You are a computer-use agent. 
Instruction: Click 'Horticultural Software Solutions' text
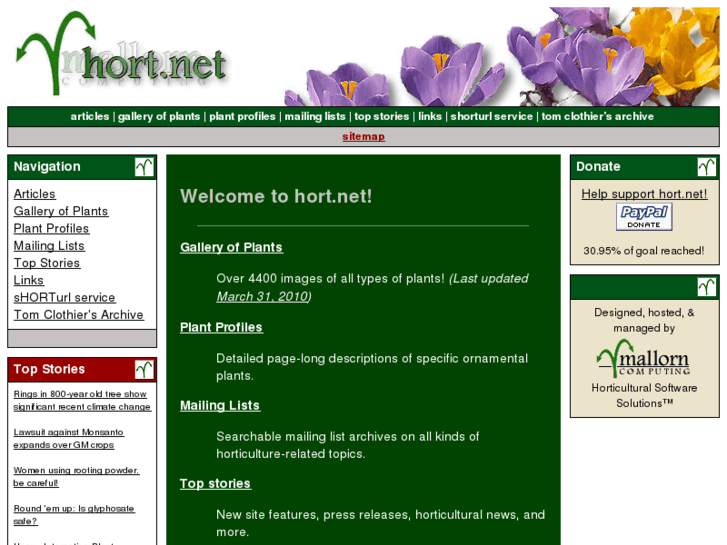point(644,395)
